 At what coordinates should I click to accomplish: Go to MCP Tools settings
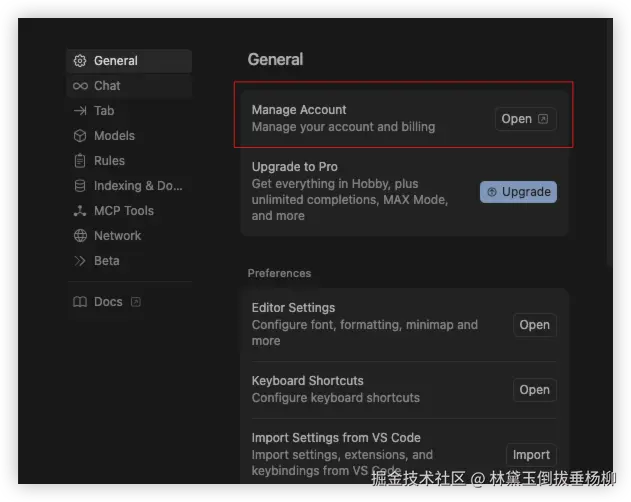tap(123, 211)
